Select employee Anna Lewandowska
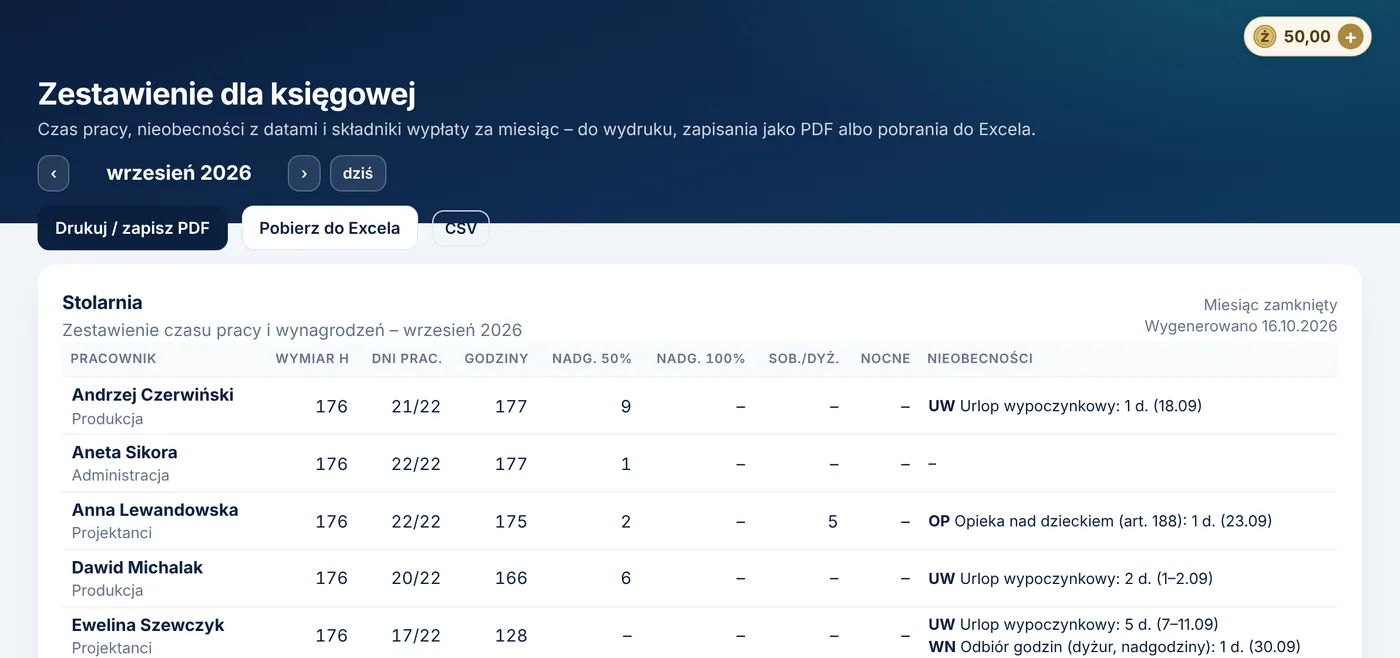 point(155,510)
